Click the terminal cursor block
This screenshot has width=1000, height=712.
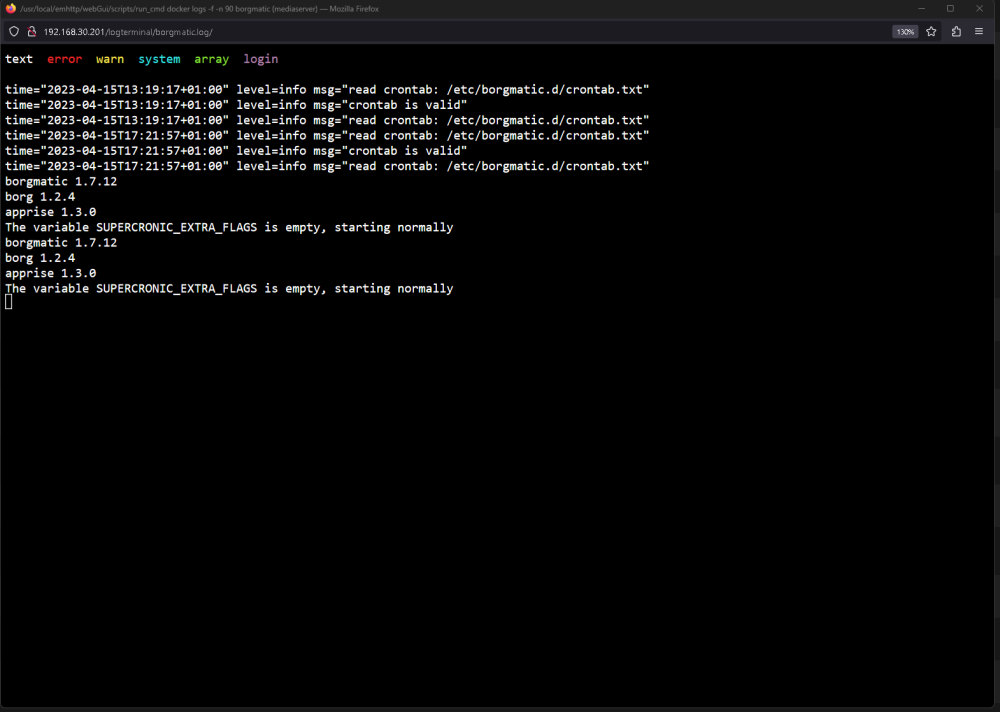[8, 302]
